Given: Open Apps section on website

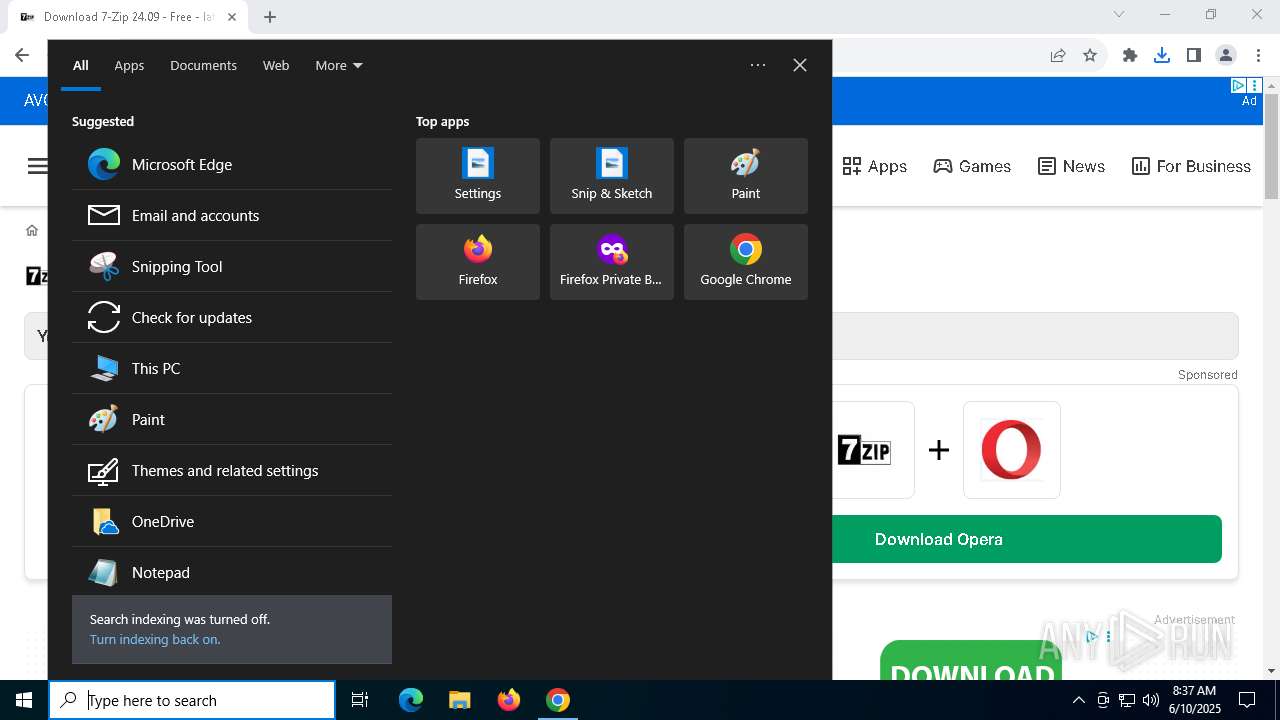Looking at the screenshot, I should tap(875, 166).
